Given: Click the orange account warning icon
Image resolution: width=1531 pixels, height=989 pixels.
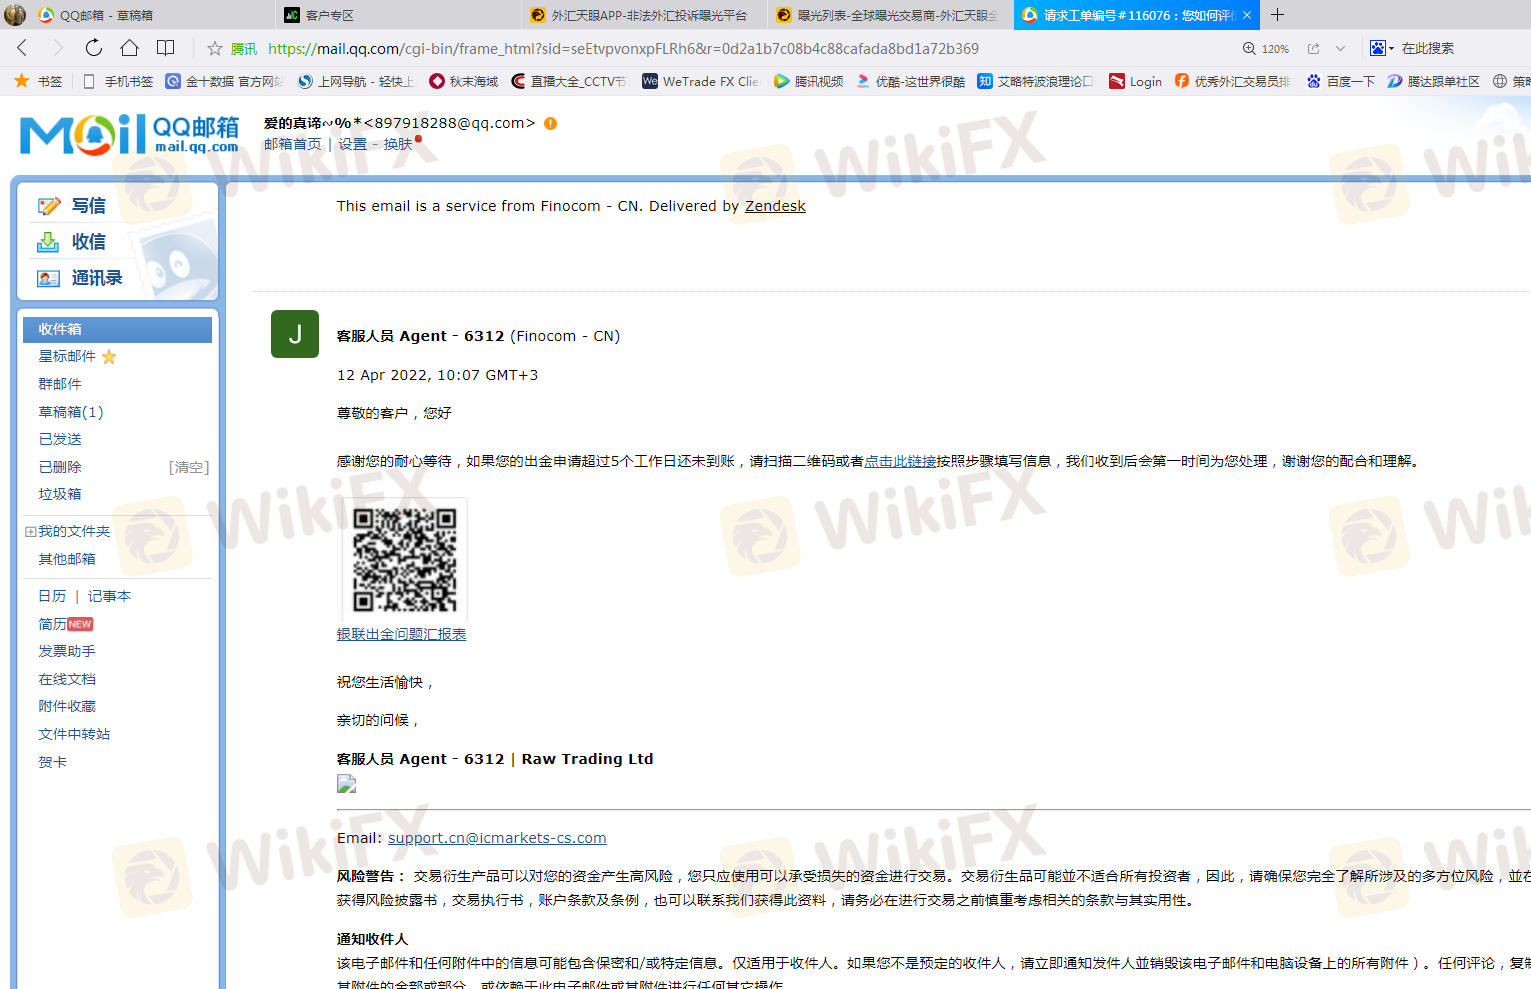Looking at the screenshot, I should (x=550, y=123).
